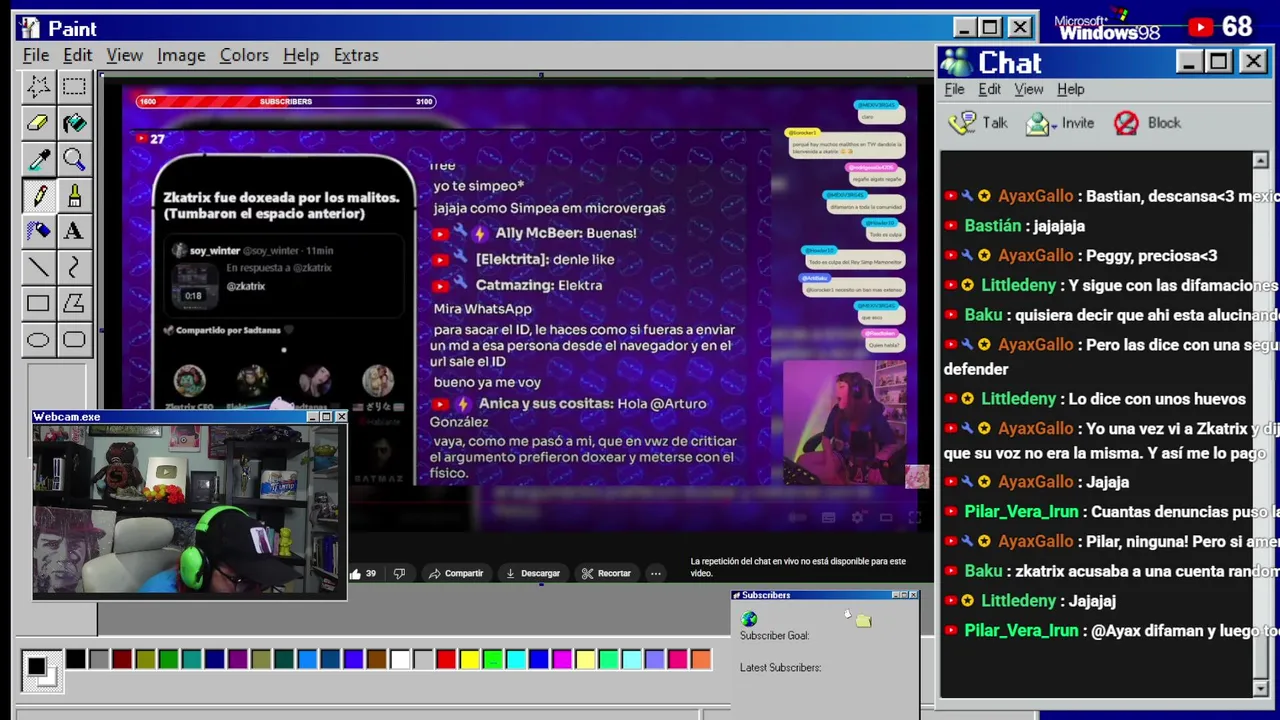Viewport: 1280px width, 720px height.
Task: Pick the orange color swatch in palette
Action: (x=701, y=659)
